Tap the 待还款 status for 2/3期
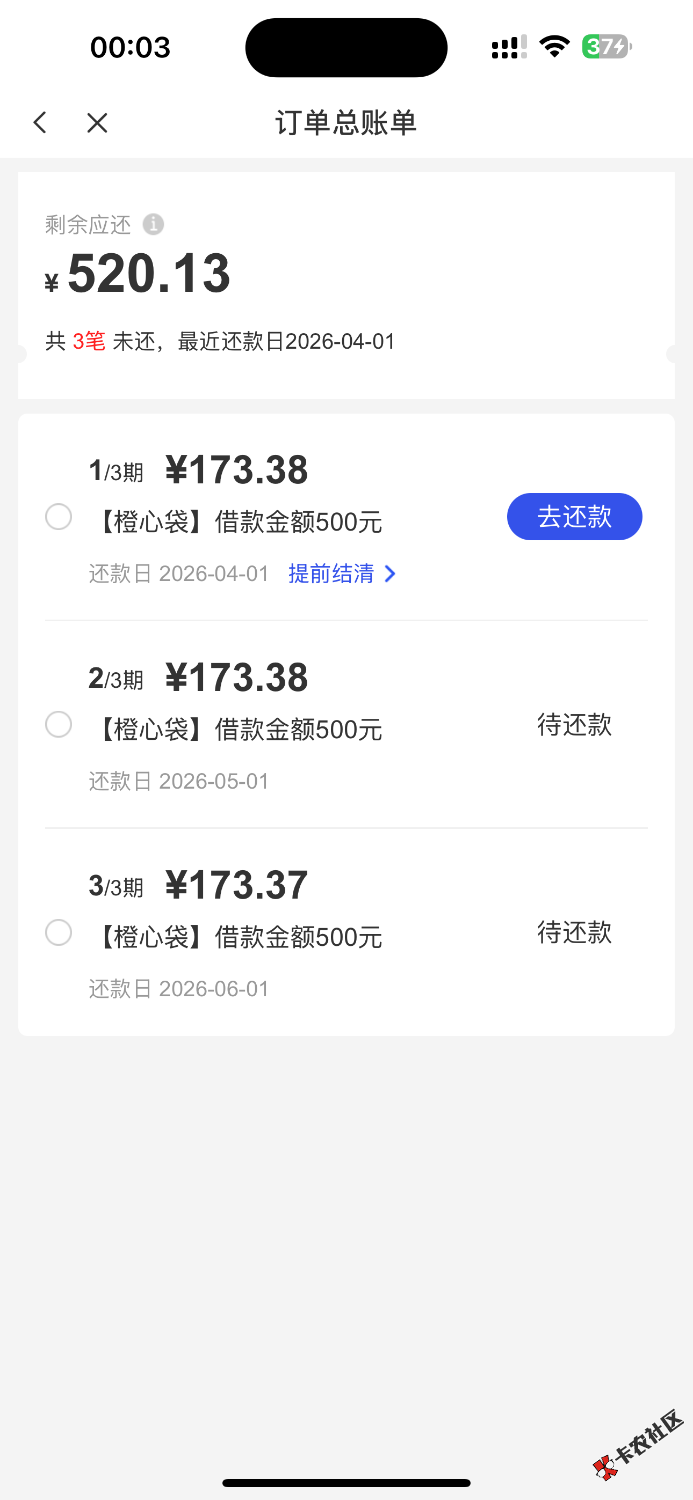The height and width of the screenshot is (1500, 693). [x=574, y=725]
